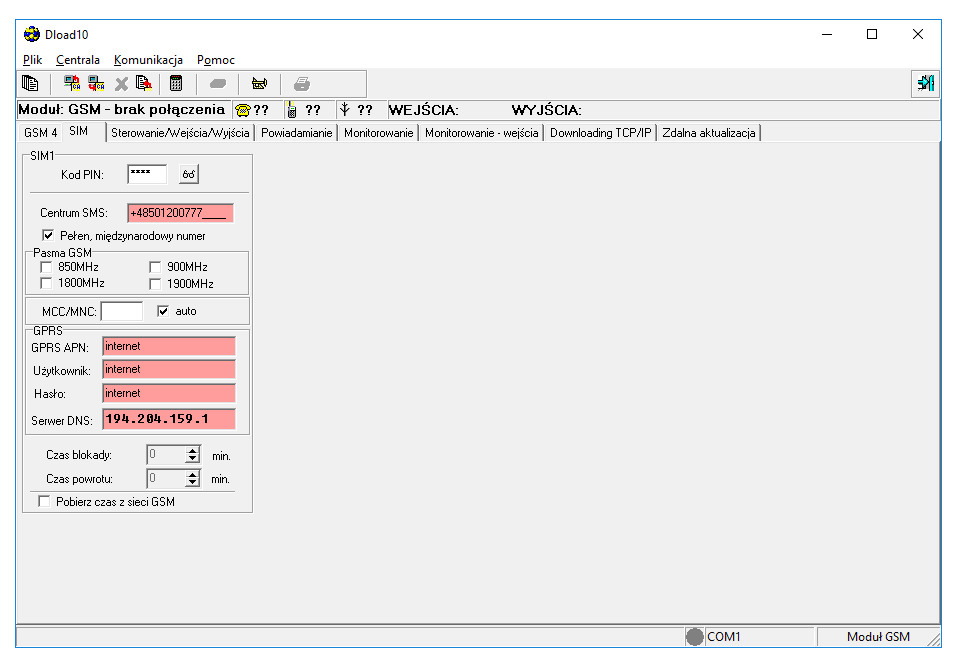Click the exit plug icon at top right
Screen dimensions: 960x656
pos(924,84)
